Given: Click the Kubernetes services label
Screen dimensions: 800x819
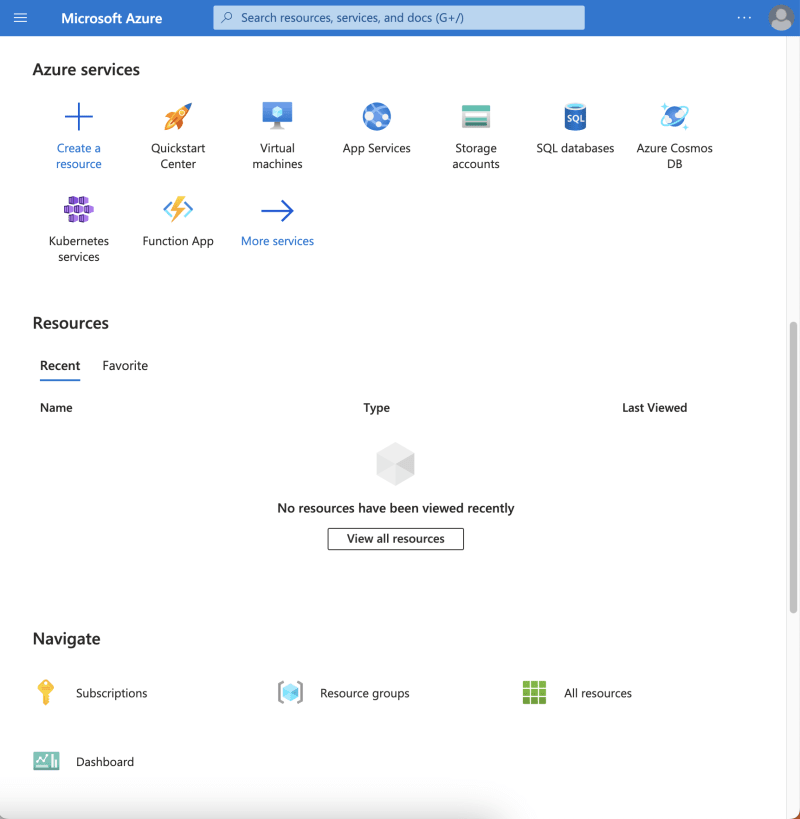Looking at the screenshot, I should click(x=79, y=249).
